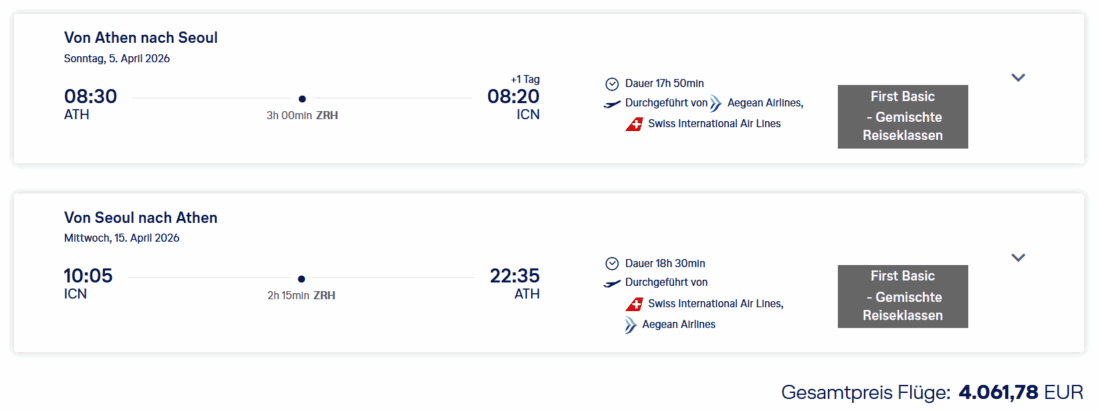Click the clock icon beside Dauer 18h 30min

pyautogui.click(x=612, y=264)
